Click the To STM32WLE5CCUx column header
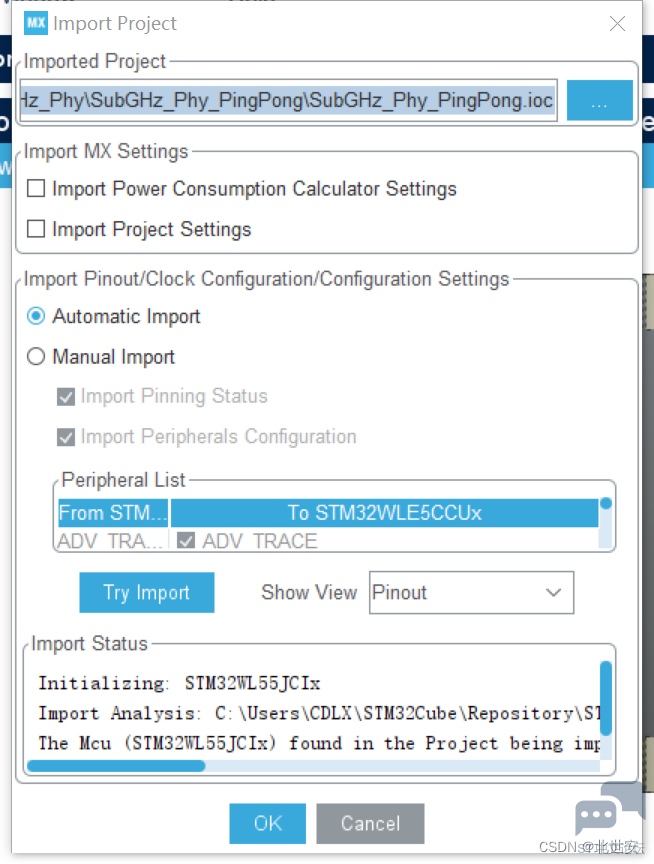This screenshot has height=864, width=654. [385, 513]
